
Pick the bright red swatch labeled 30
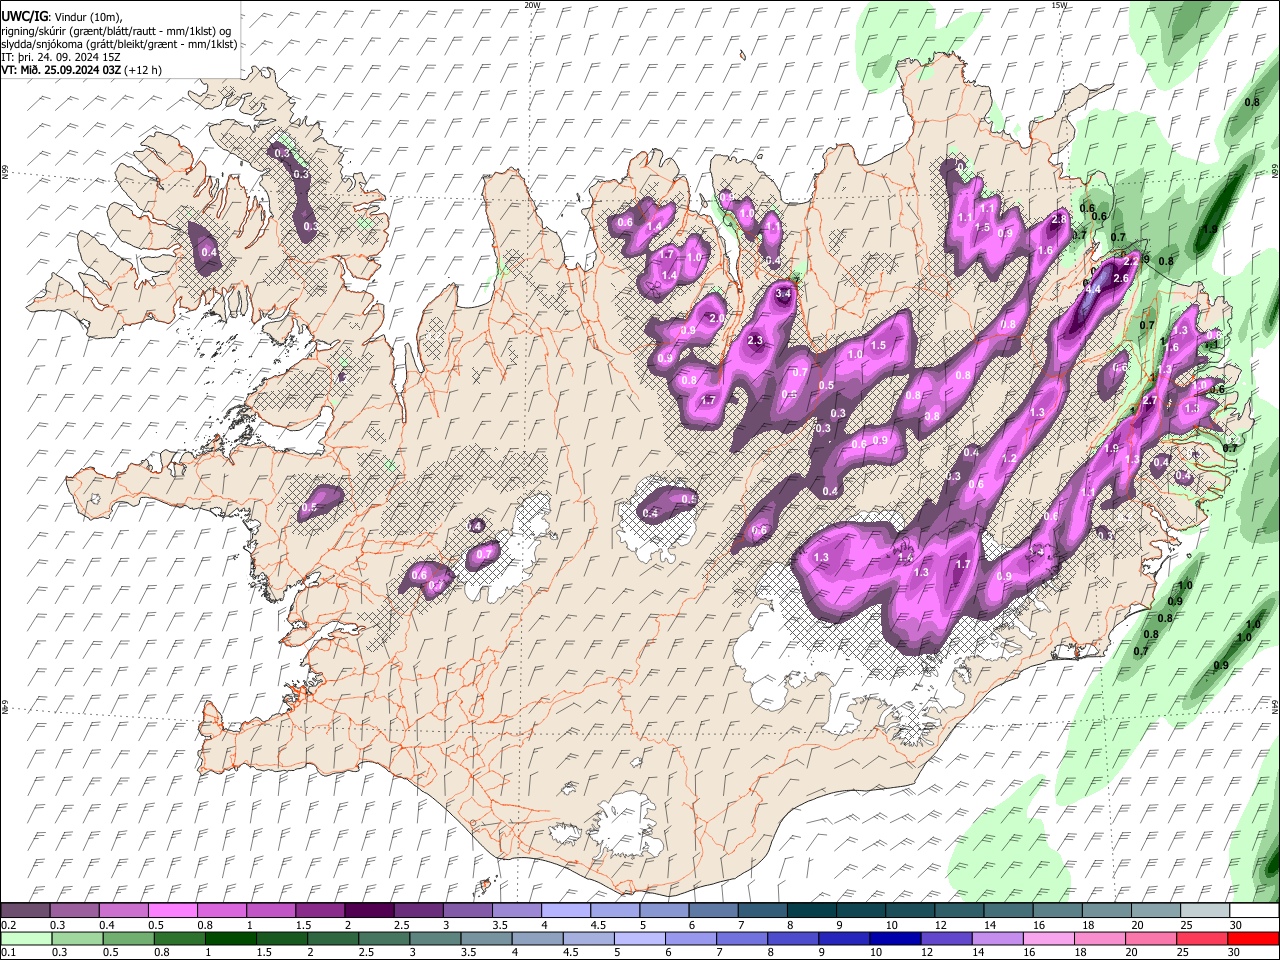(x=1253, y=939)
